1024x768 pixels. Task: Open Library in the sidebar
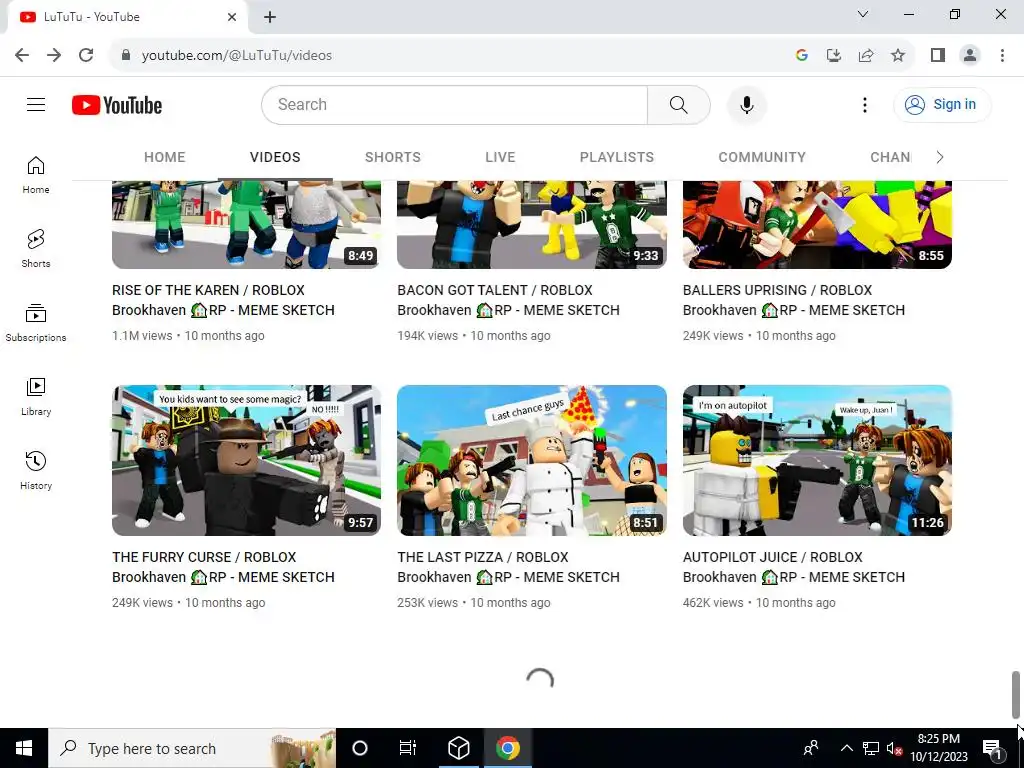click(x=36, y=396)
